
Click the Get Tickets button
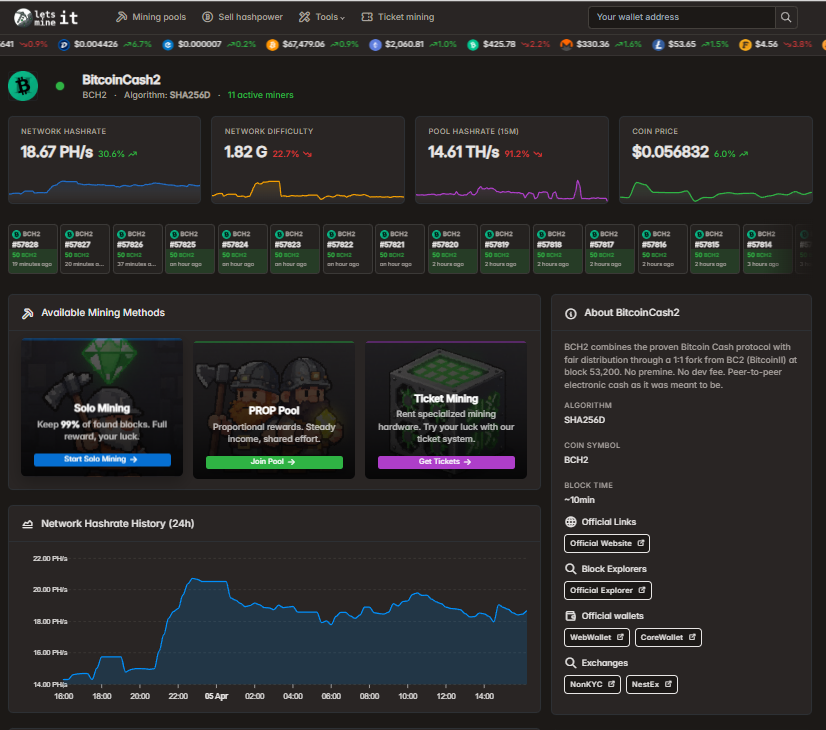click(x=446, y=460)
